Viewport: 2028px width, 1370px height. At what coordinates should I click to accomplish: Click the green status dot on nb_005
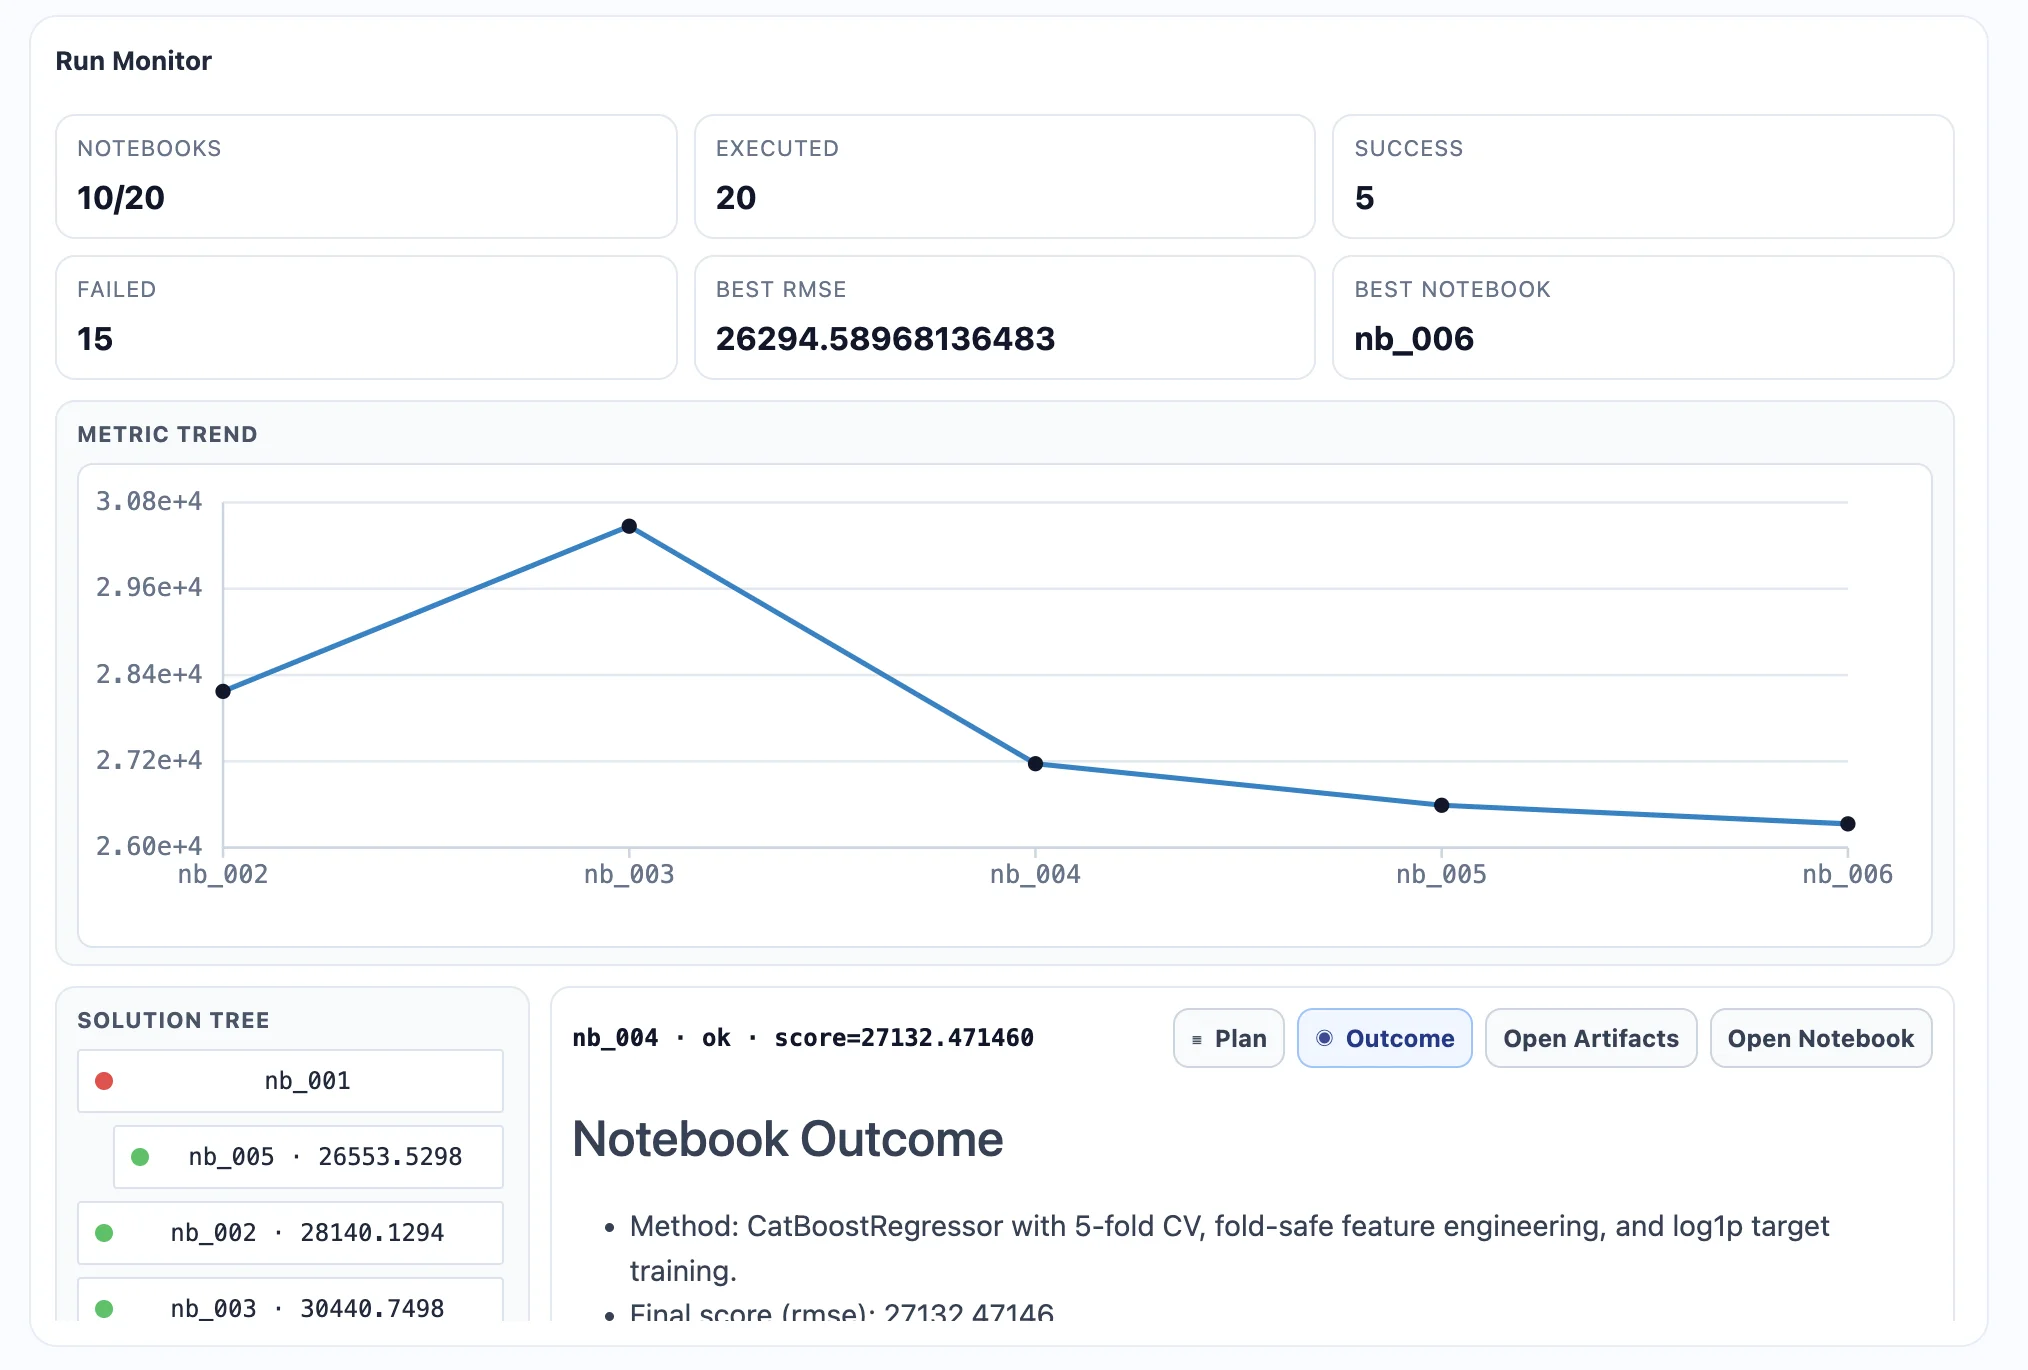click(x=141, y=1157)
